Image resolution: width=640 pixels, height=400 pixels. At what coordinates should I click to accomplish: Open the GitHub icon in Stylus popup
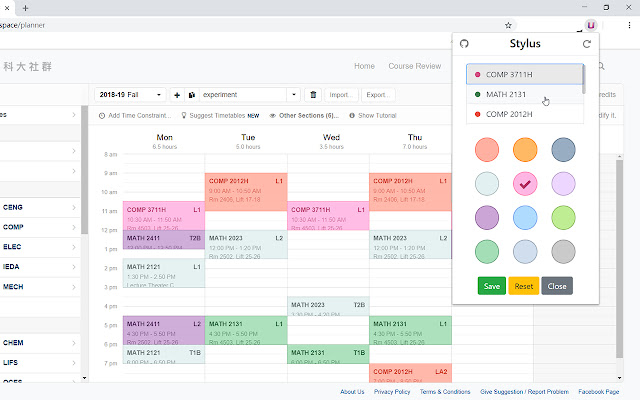coord(464,44)
